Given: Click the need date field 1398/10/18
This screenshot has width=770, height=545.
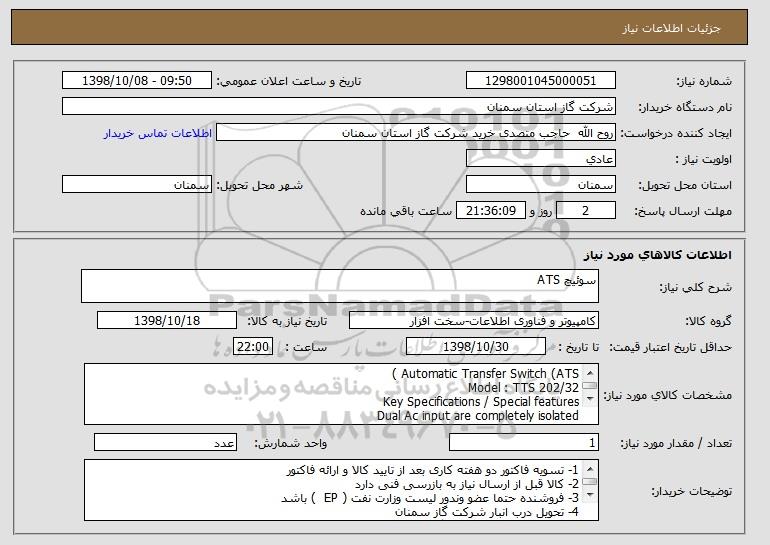Looking at the screenshot, I should pos(167,321).
